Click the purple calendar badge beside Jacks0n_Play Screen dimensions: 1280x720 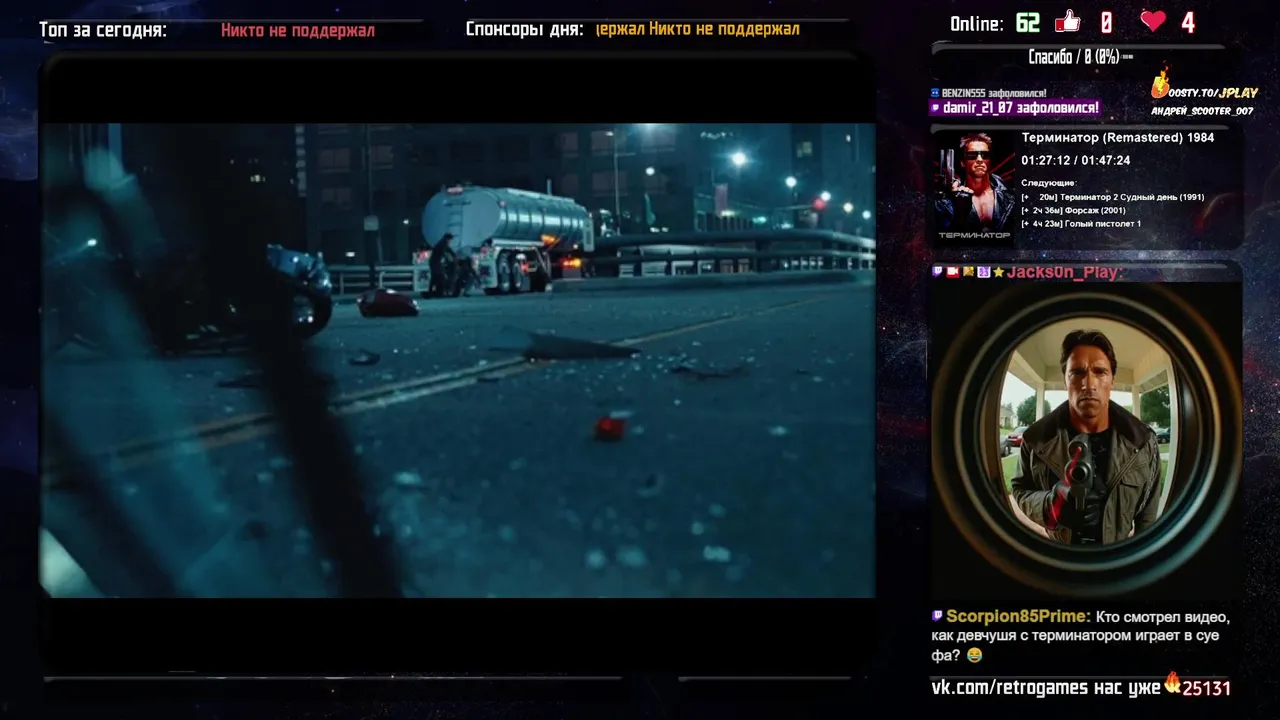[983, 272]
